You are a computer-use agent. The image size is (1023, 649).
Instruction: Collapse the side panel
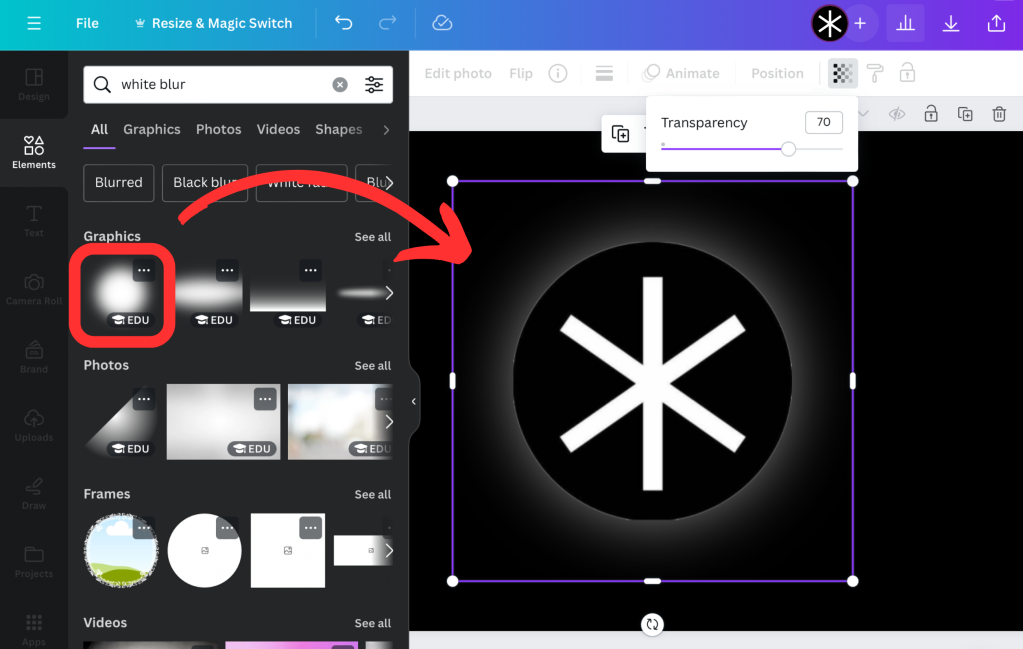pos(414,402)
